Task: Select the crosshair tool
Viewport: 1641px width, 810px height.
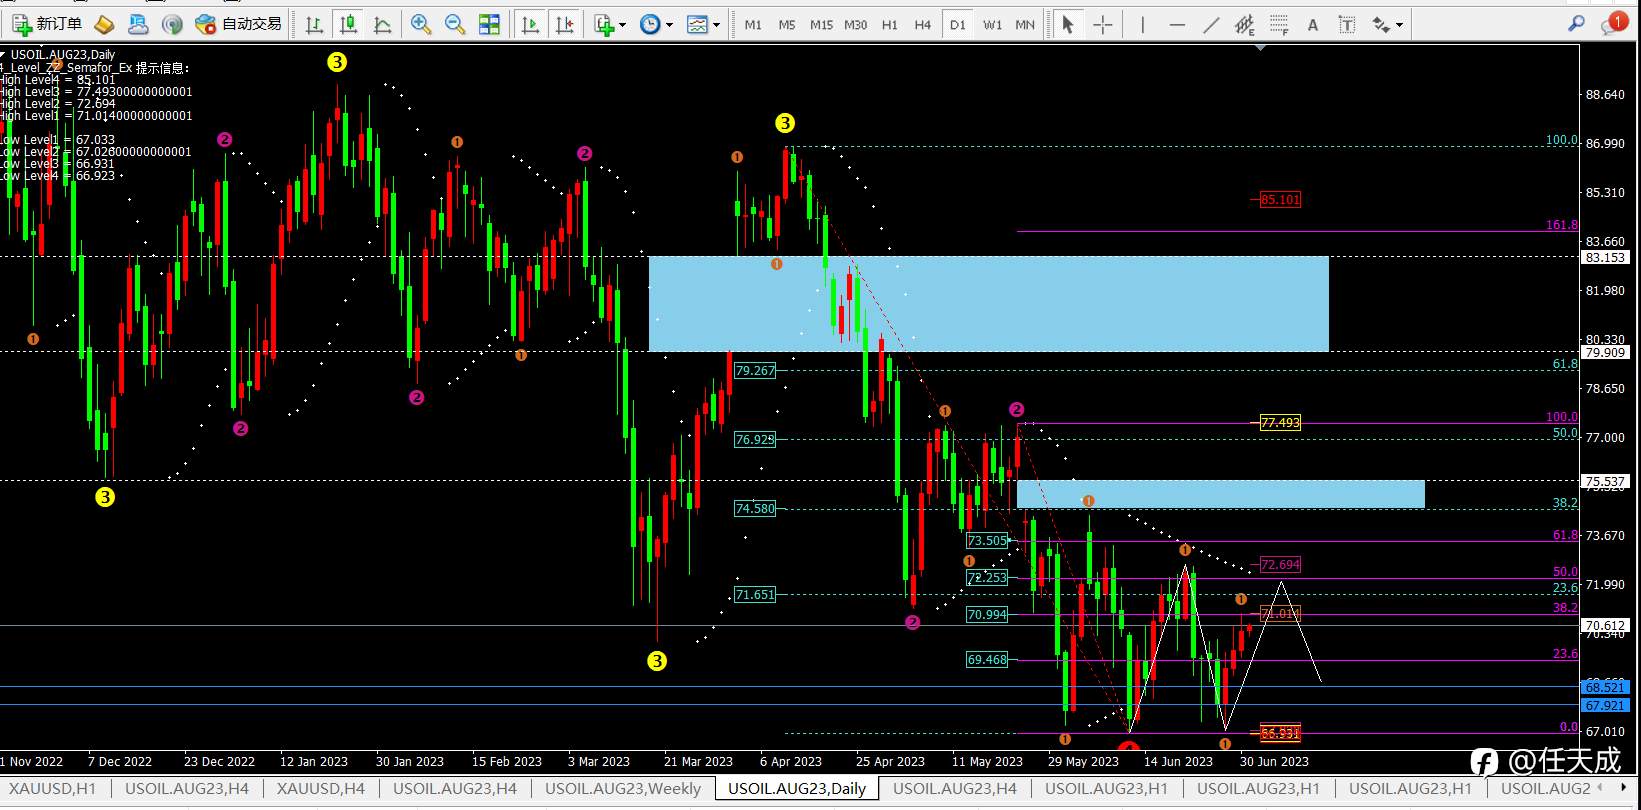Action: (x=1103, y=24)
